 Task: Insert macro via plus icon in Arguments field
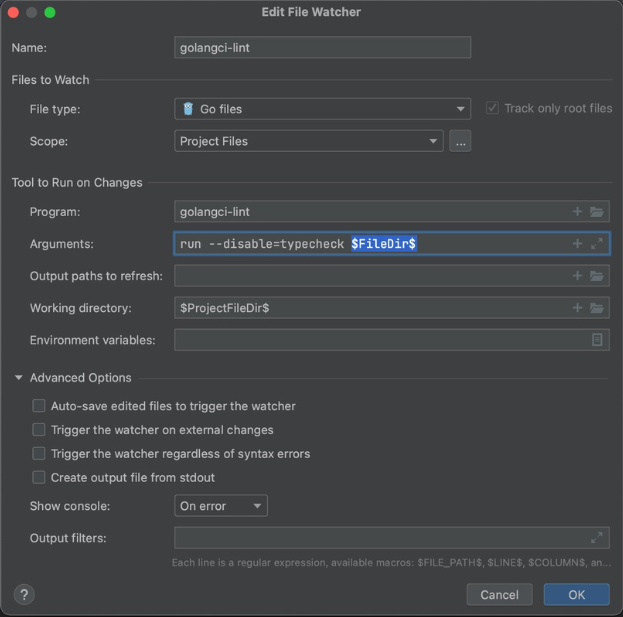[x=577, y=244]
